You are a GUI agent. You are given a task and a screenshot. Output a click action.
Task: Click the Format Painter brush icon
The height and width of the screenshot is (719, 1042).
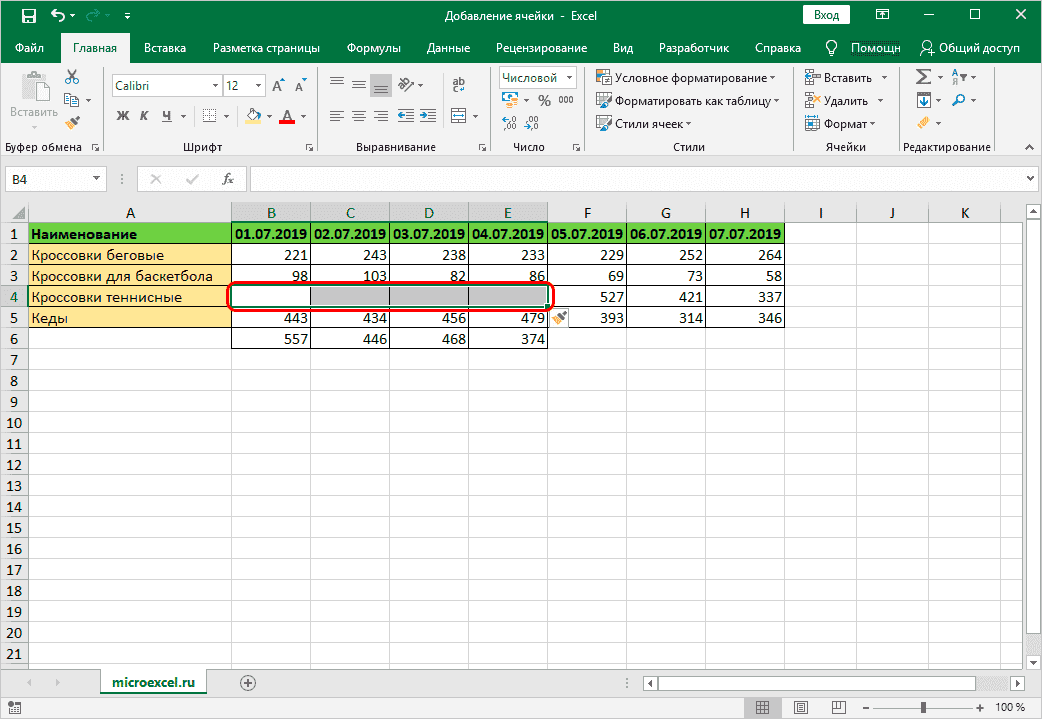pos(72,122)
